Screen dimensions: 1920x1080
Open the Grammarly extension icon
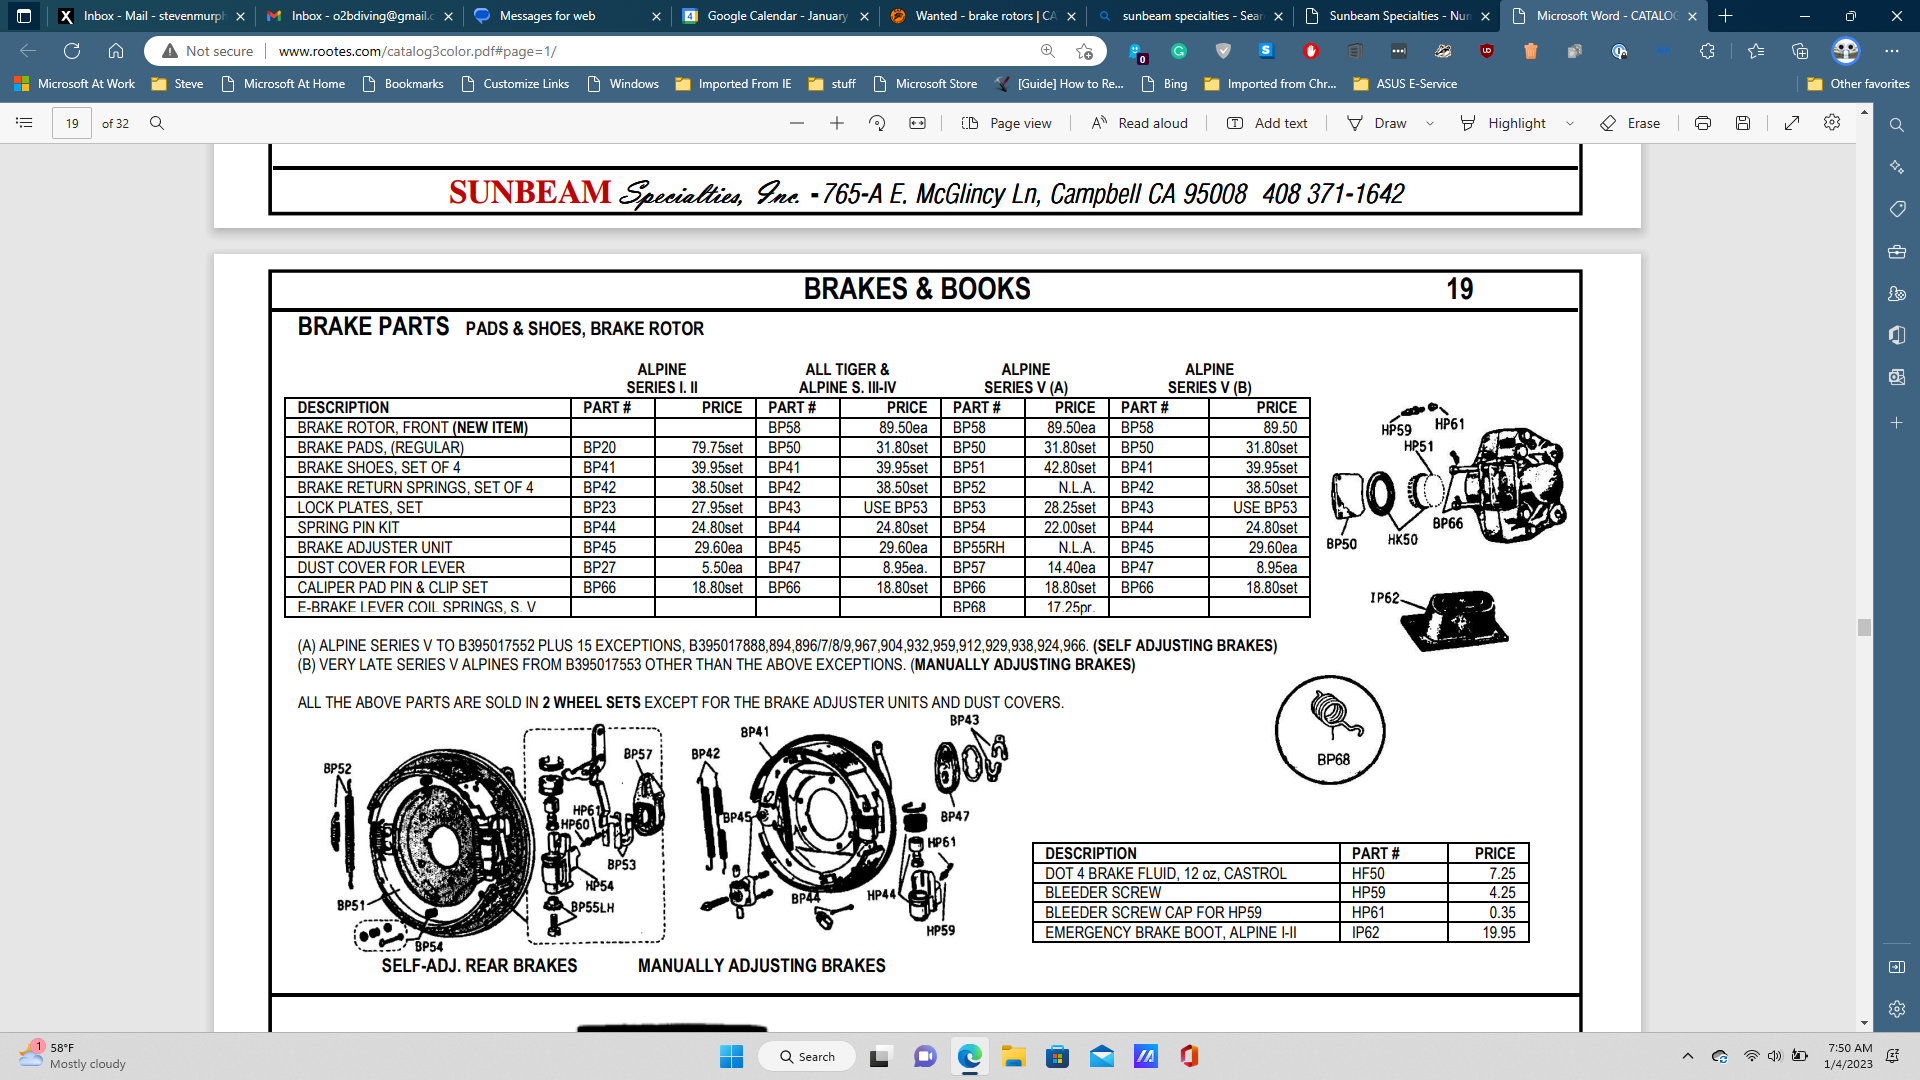point(1179,51)
